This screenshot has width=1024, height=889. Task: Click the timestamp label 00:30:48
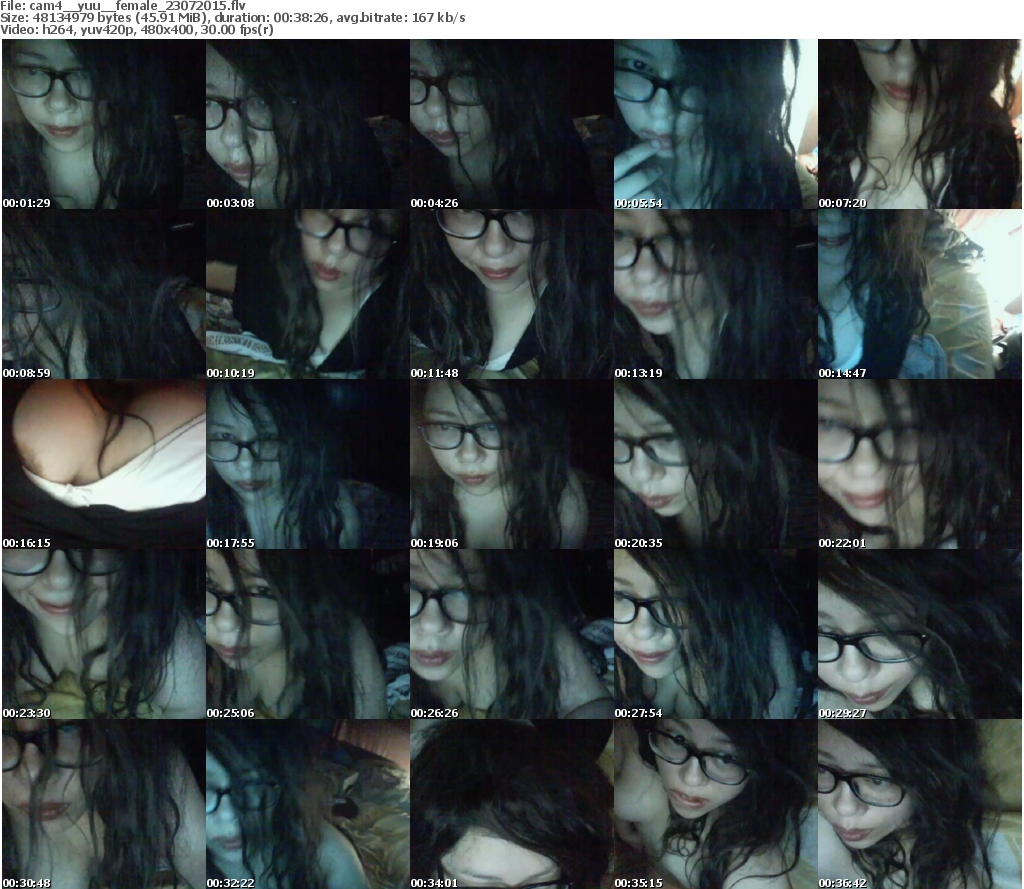click(26, 883)
